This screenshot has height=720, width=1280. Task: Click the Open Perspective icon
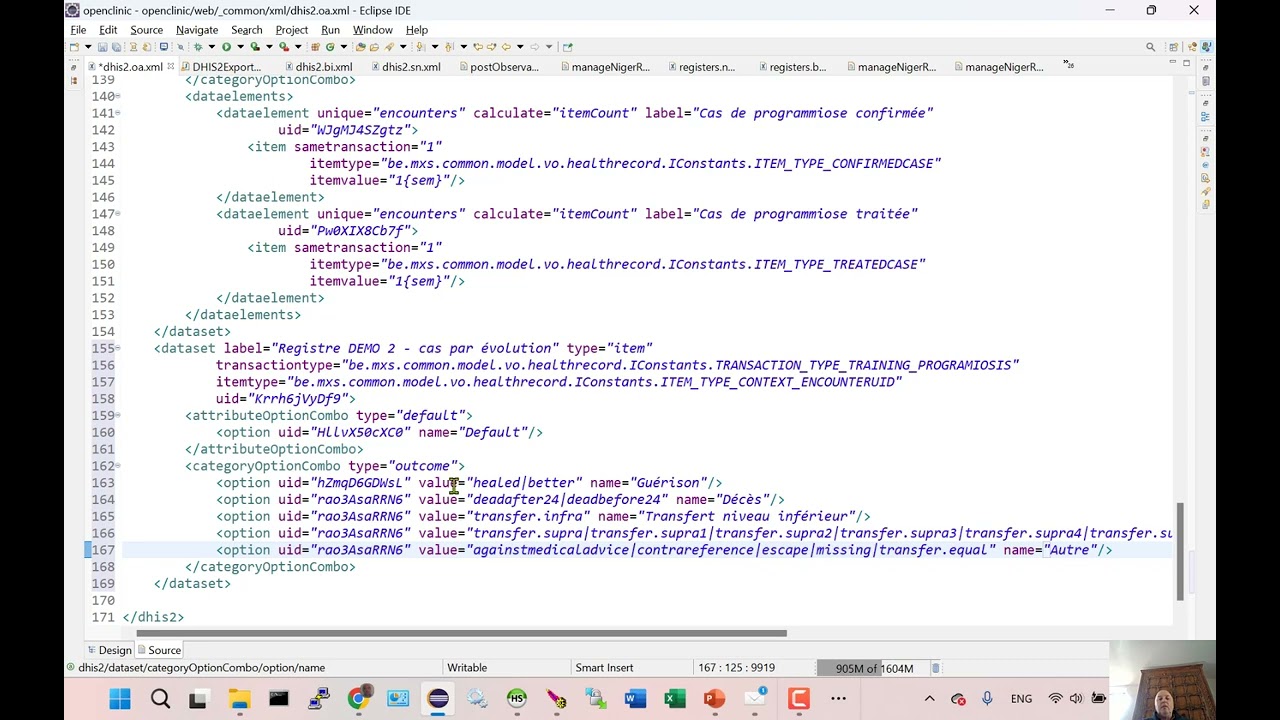1173,46
